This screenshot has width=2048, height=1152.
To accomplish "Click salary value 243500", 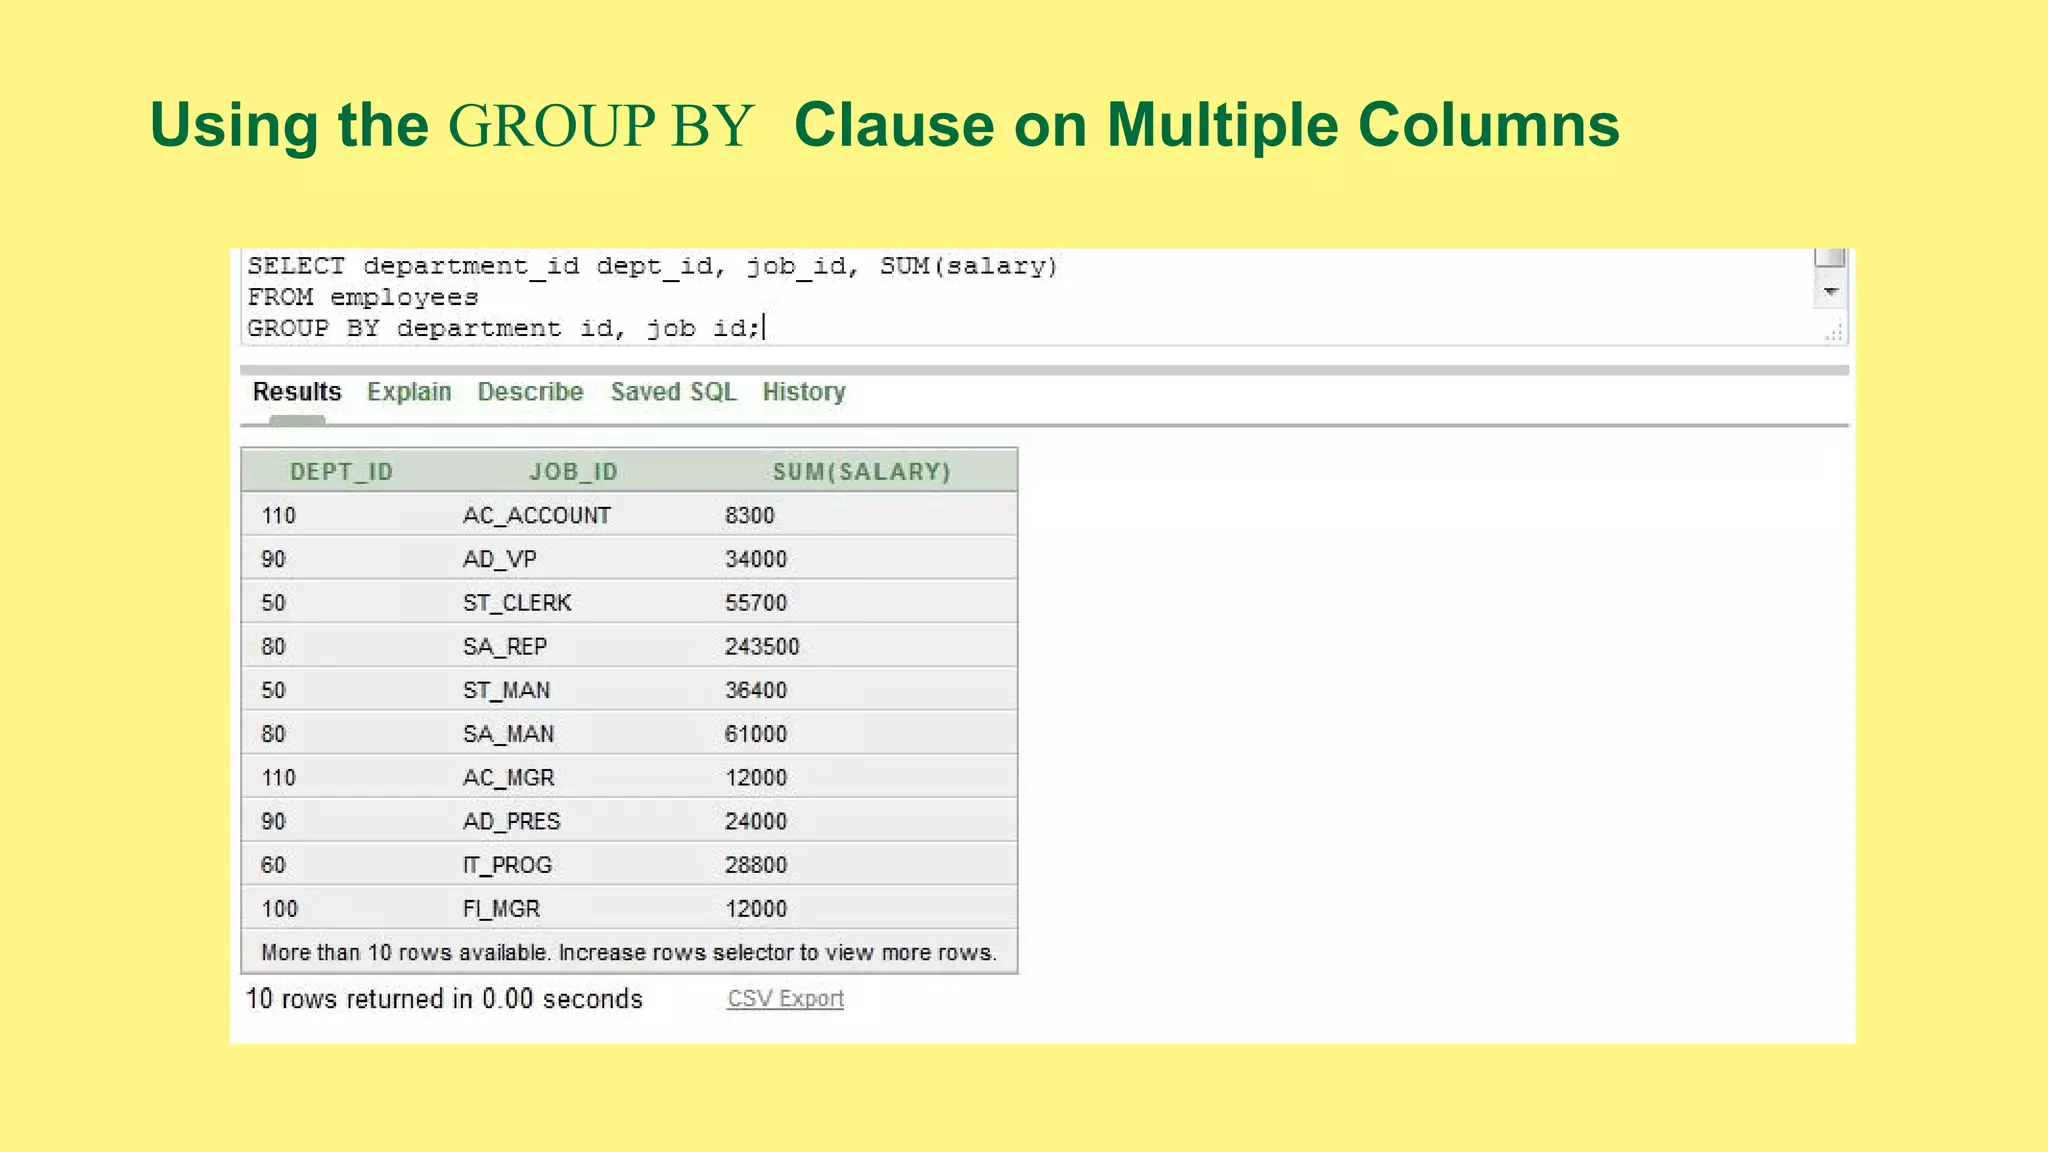I will [762, 647].
